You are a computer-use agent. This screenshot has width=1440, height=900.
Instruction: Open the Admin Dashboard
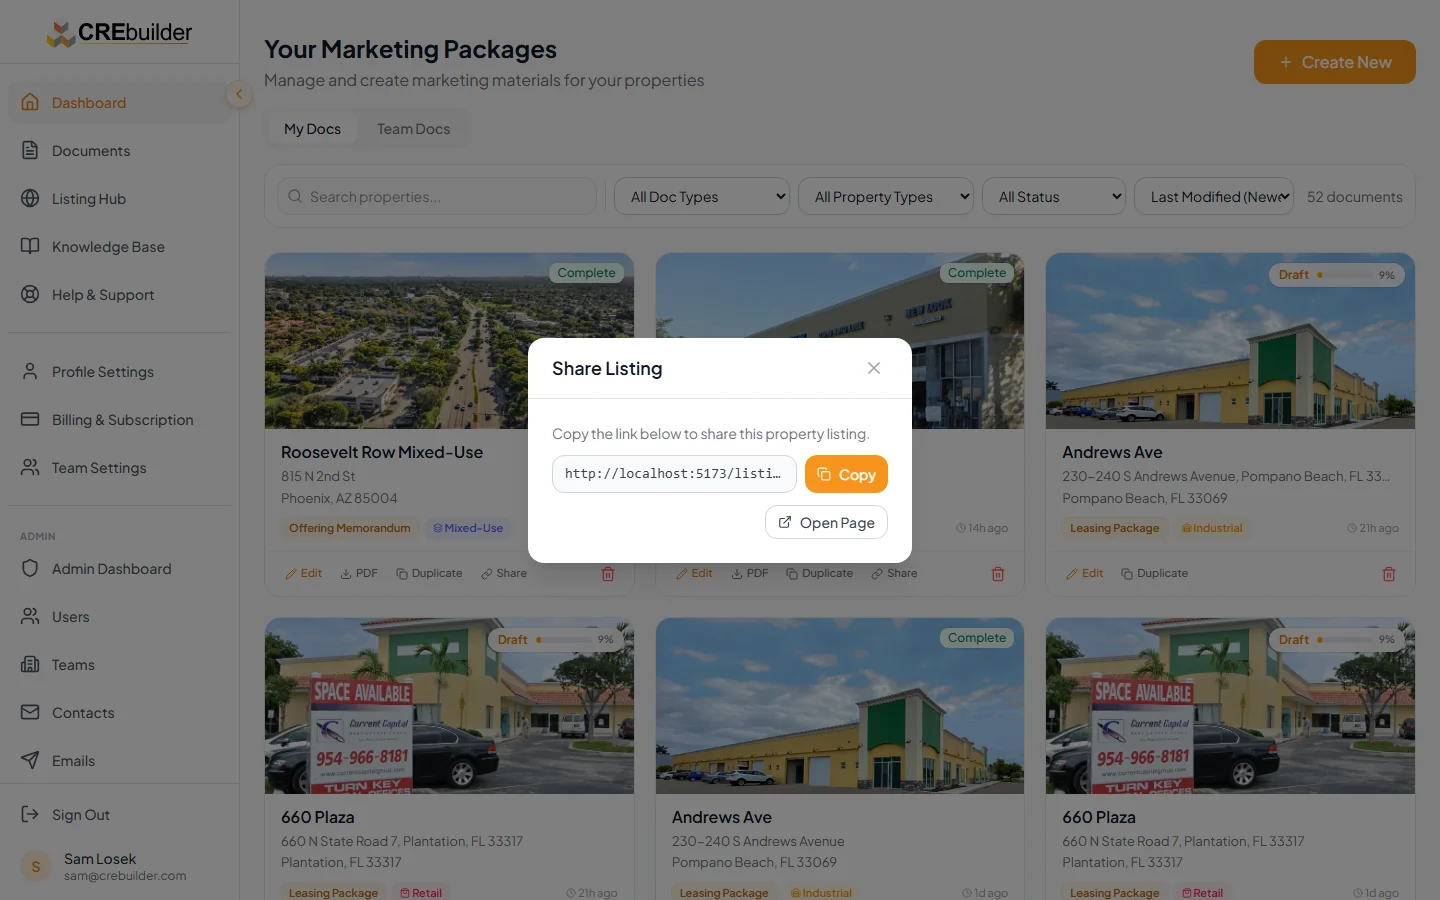tap(110, 568)
